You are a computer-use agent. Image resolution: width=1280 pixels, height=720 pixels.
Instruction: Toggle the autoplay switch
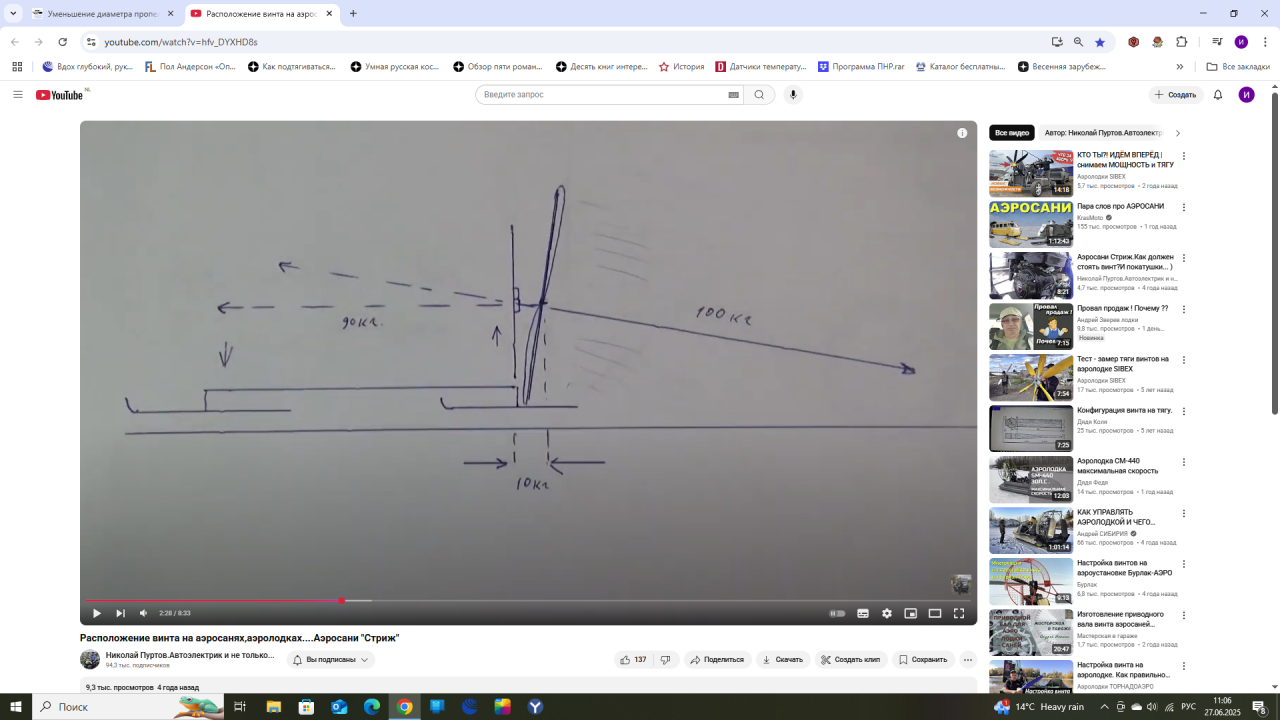pos(838,613)
